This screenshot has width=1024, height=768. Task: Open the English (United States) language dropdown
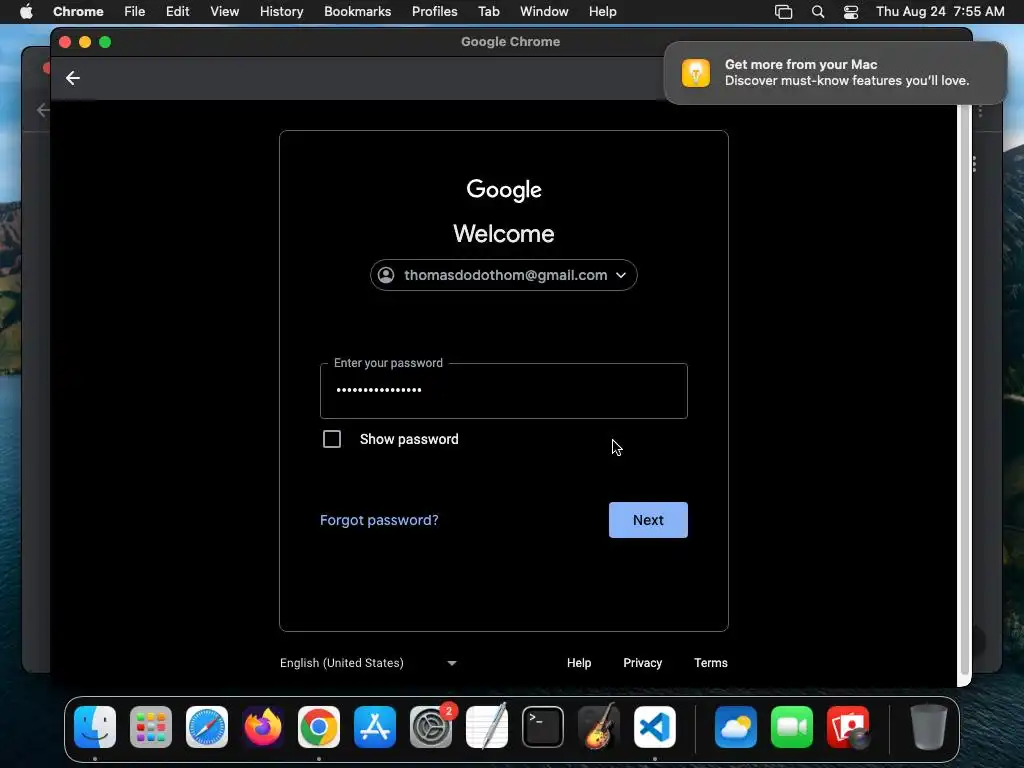point(368,663)
